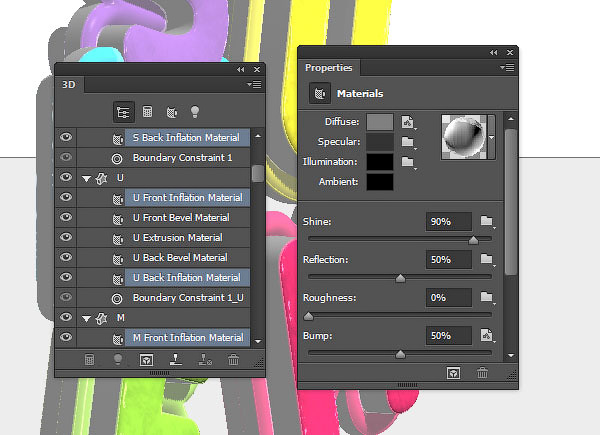Hide U Front Inflation Material
600x435 pixels.
66,197
